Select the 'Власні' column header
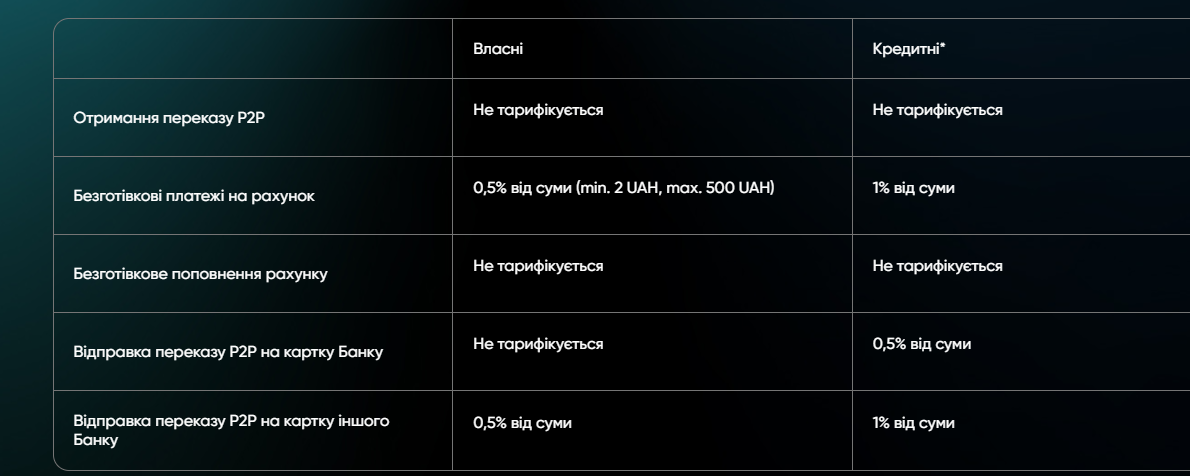 [x=498, y=49]
